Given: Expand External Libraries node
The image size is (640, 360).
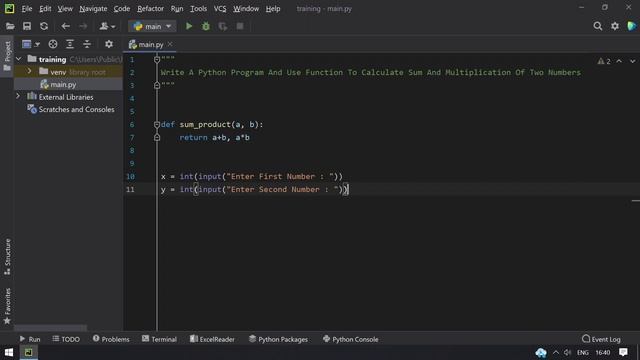Looking at the screenshot, I should click(18, 96).
